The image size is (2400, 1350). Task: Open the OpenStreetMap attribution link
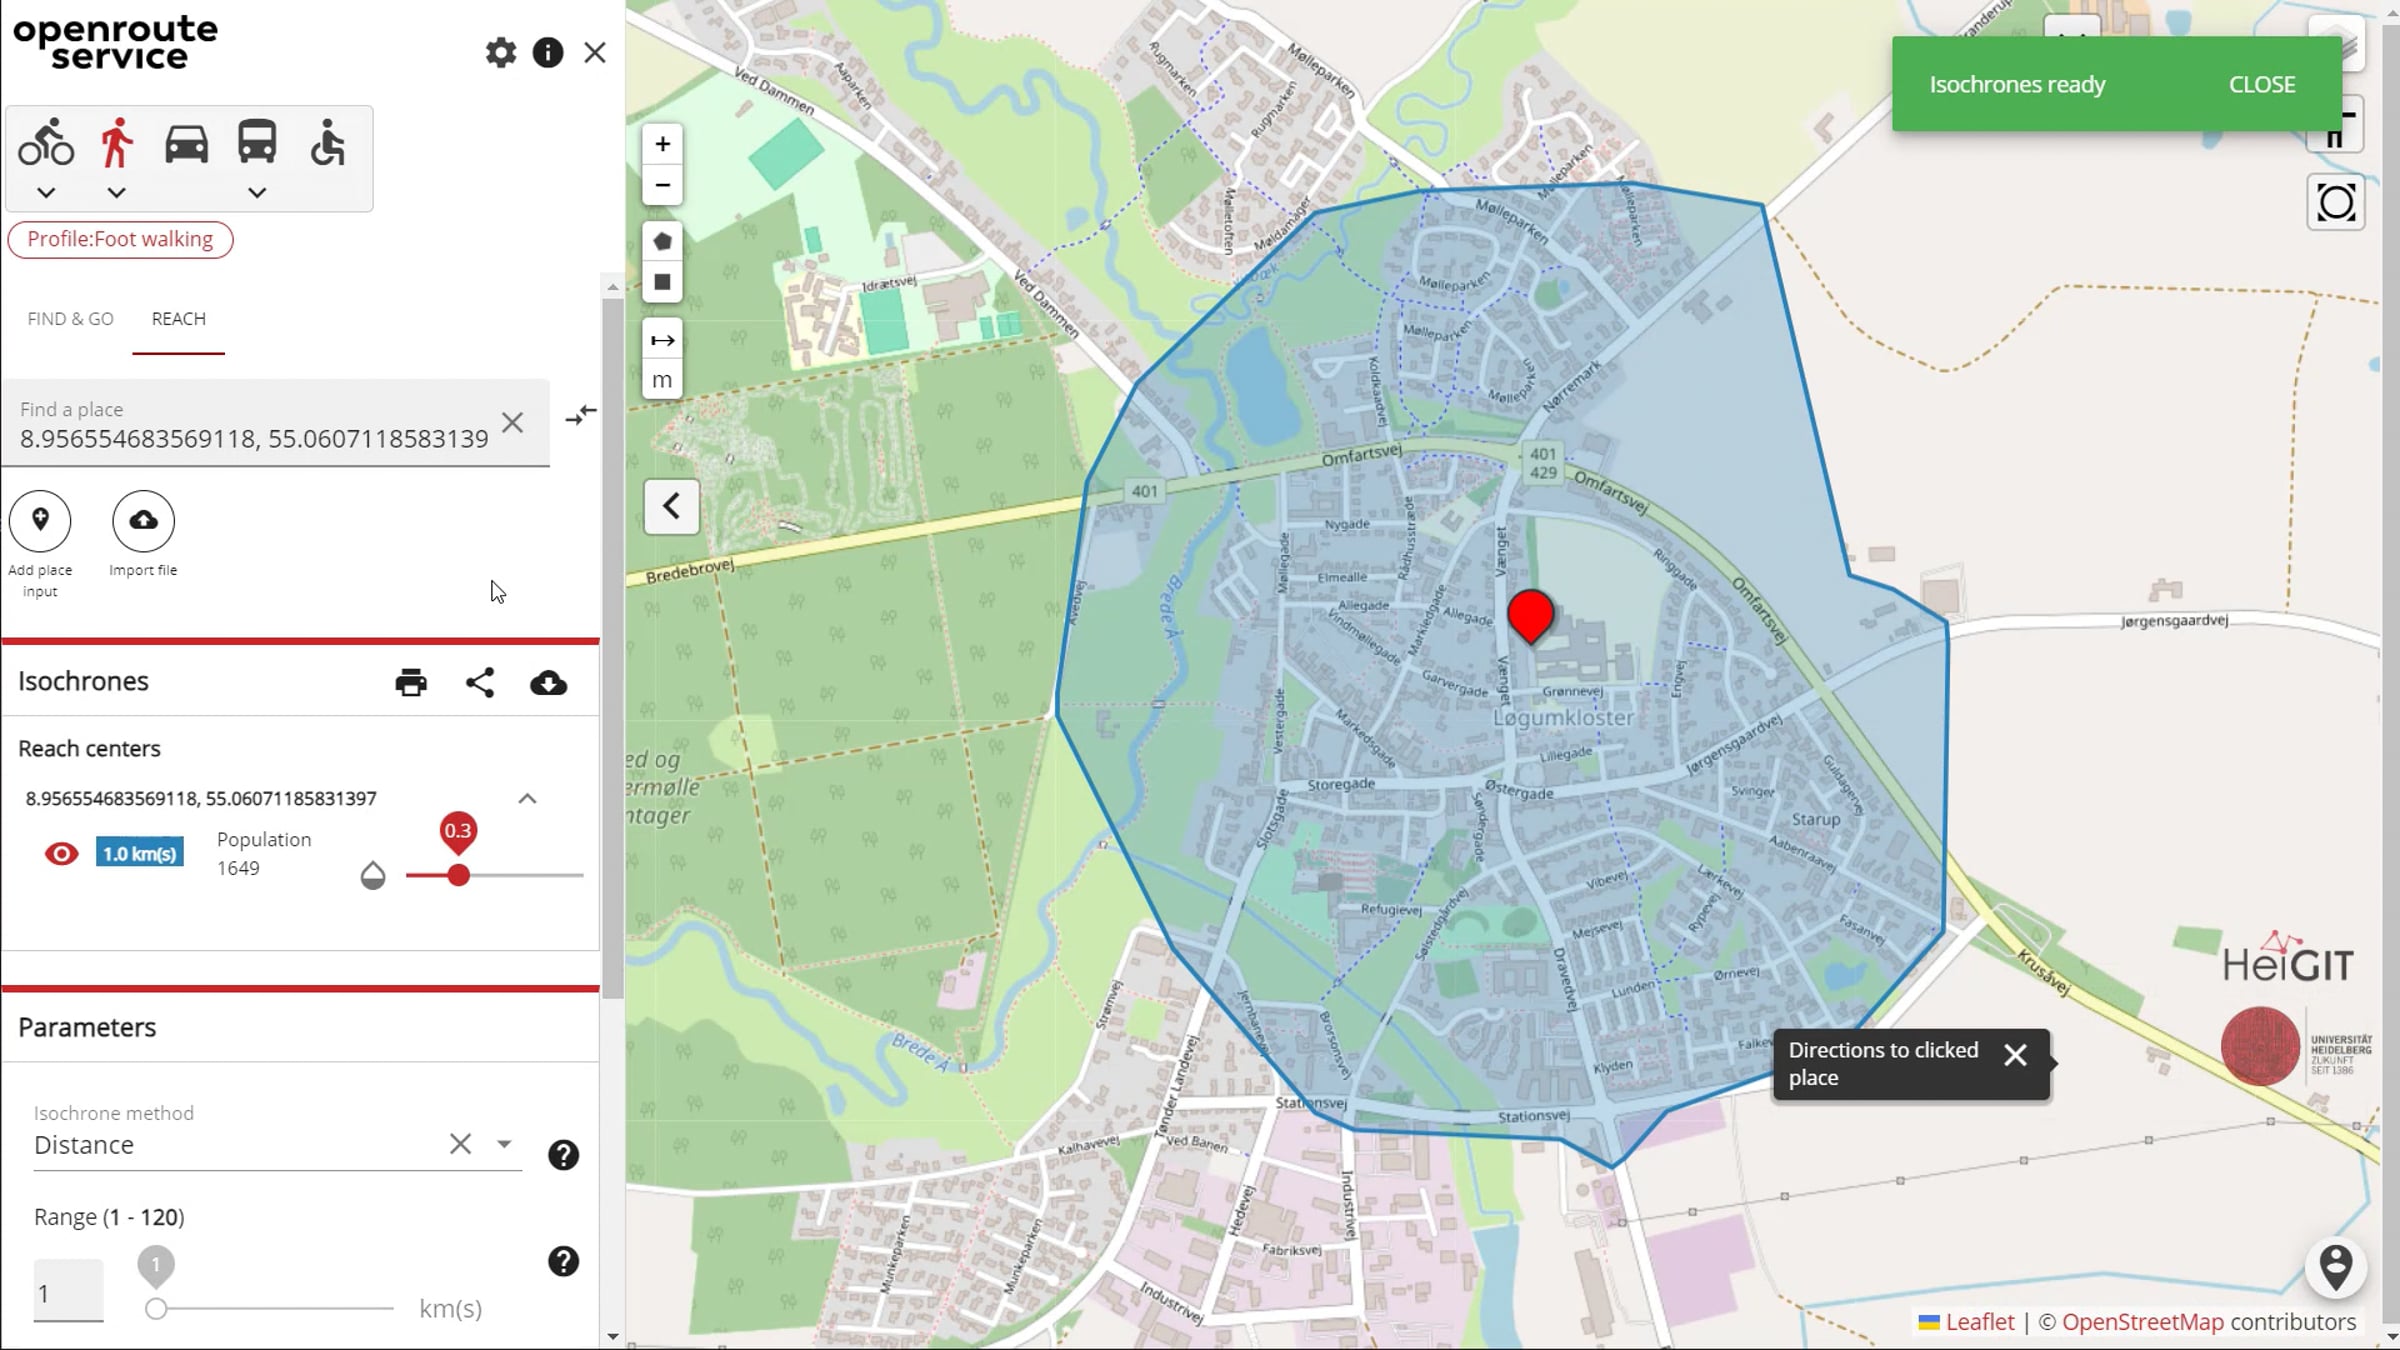pos(2142,1322)
